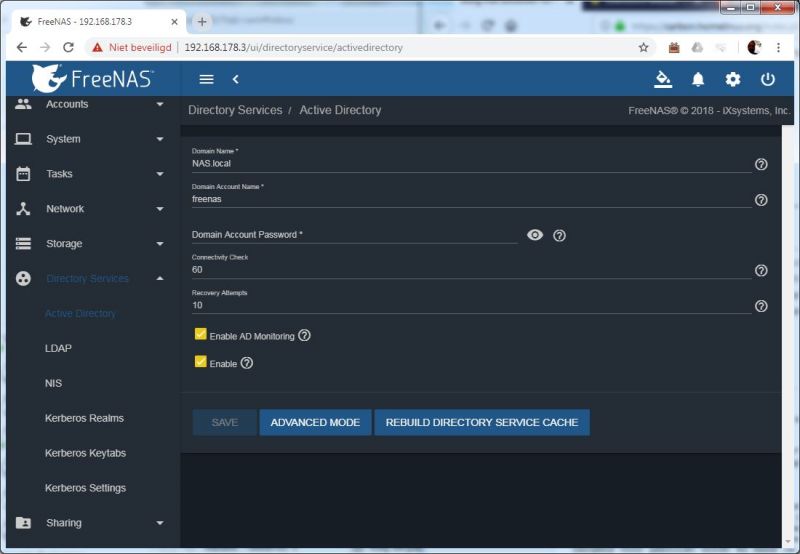Expand the System menu arrow

tap(160, 139)
